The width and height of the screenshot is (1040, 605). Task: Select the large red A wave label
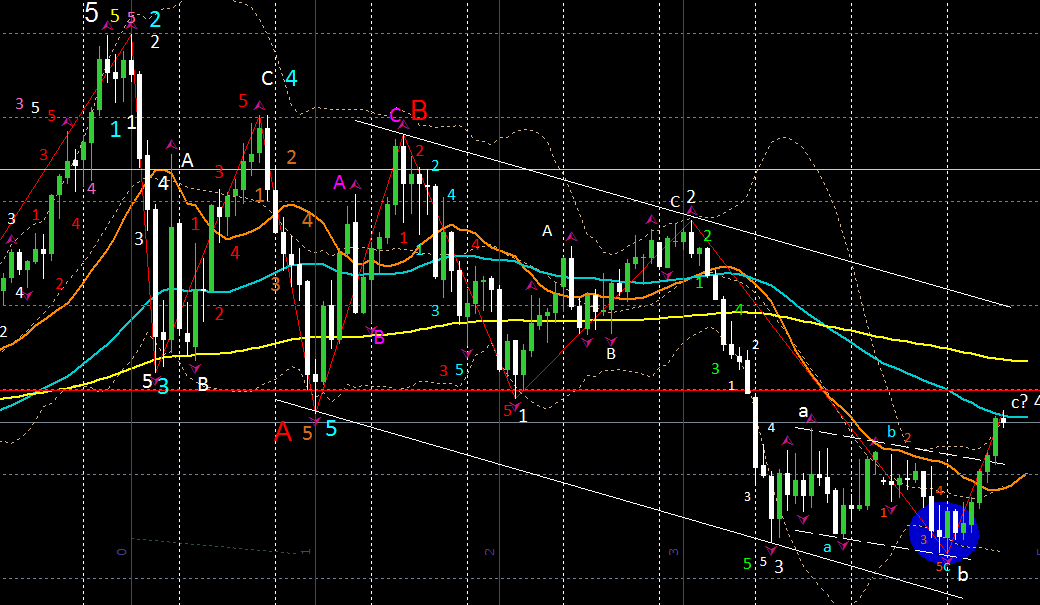[284, 432]
